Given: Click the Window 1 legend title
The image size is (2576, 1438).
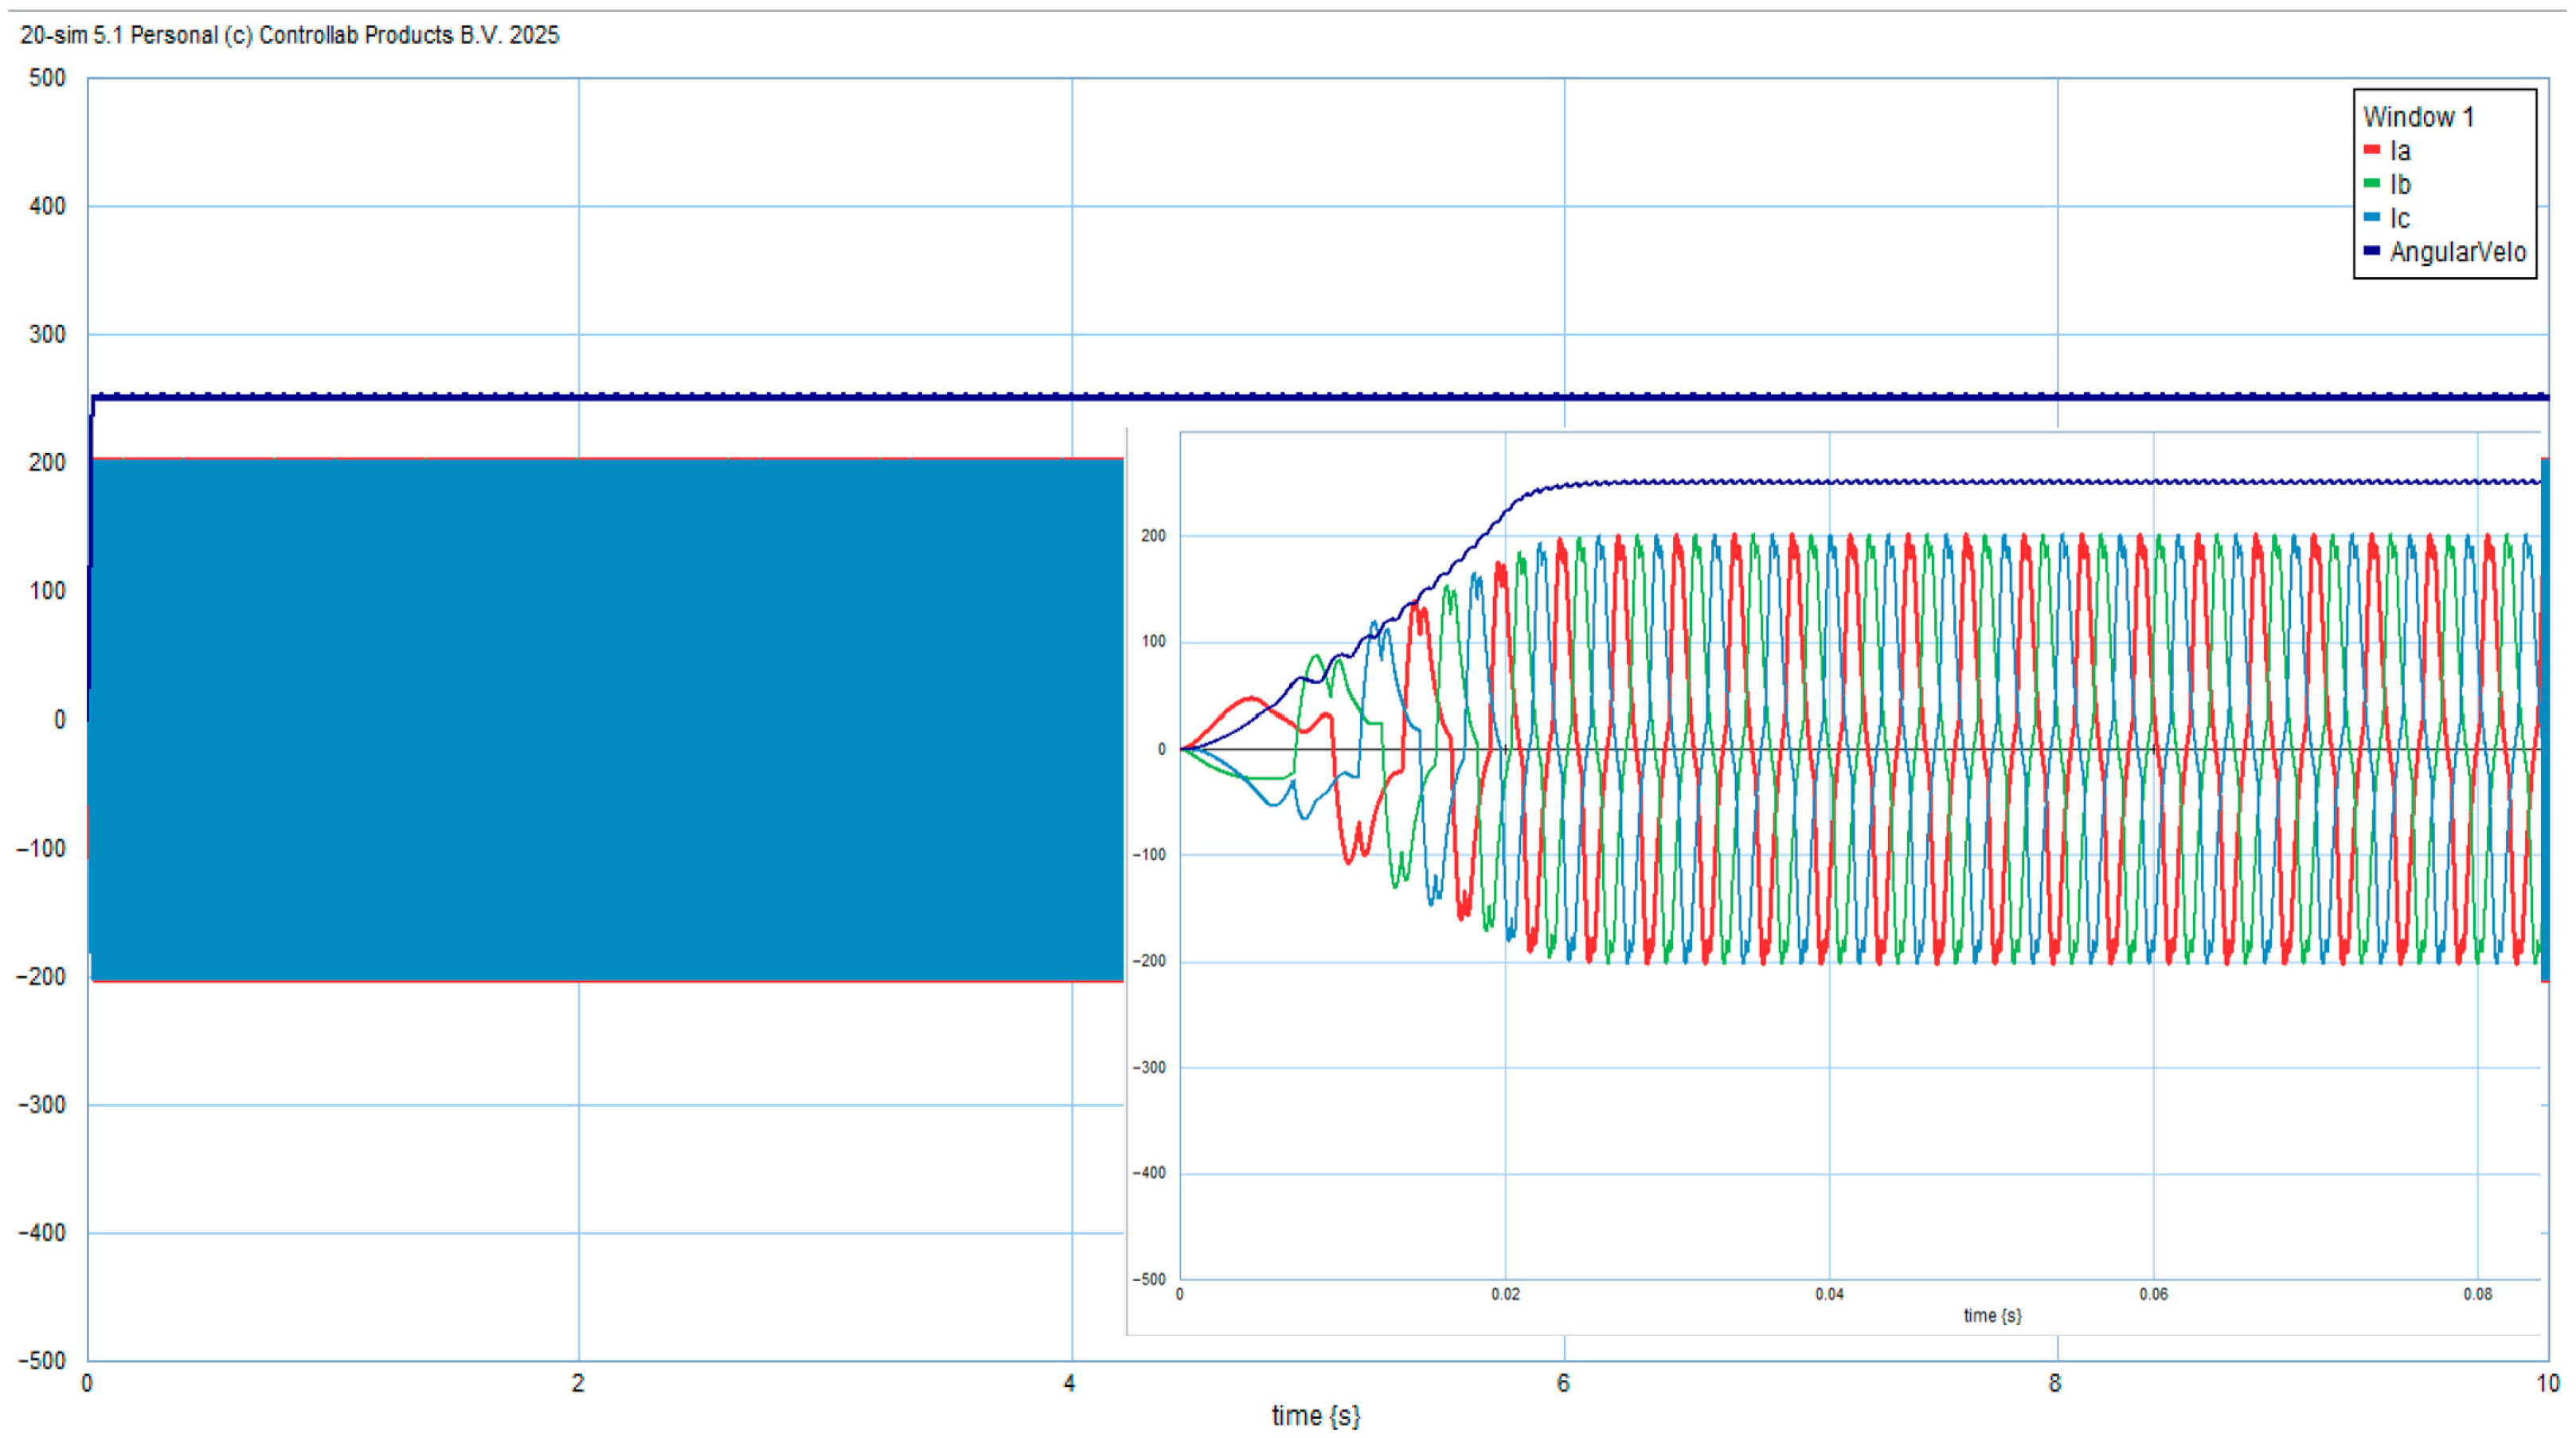Looking at the screenshot, I should (2417, 117).
